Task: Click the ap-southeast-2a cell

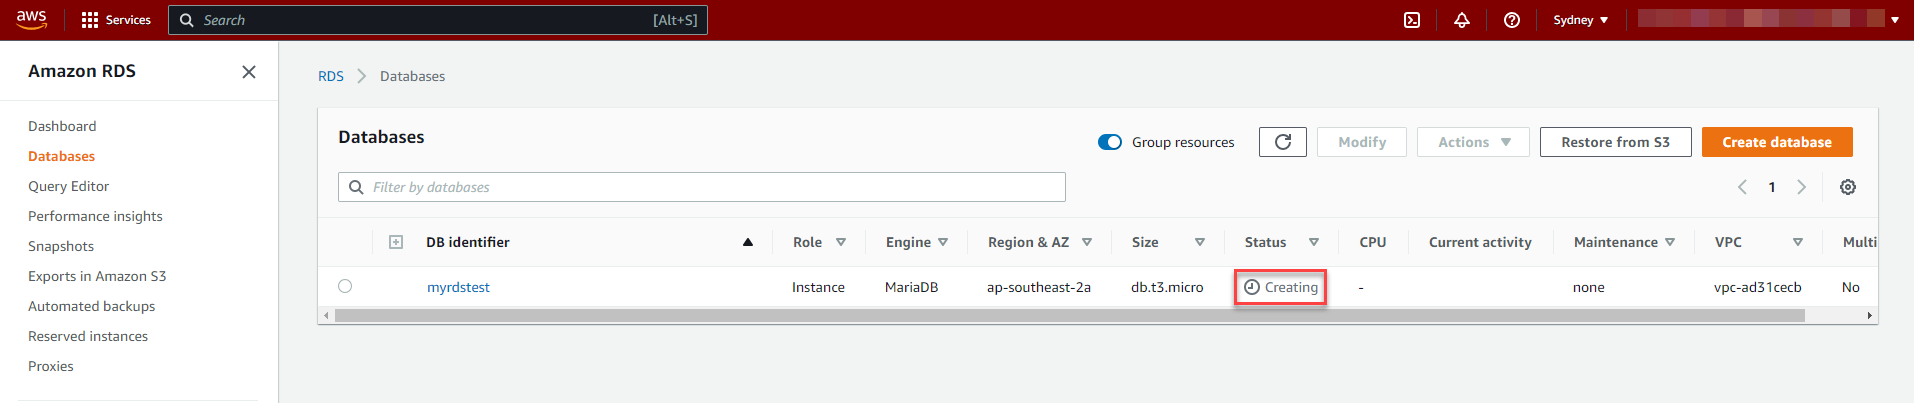Action: point(1038,287)
